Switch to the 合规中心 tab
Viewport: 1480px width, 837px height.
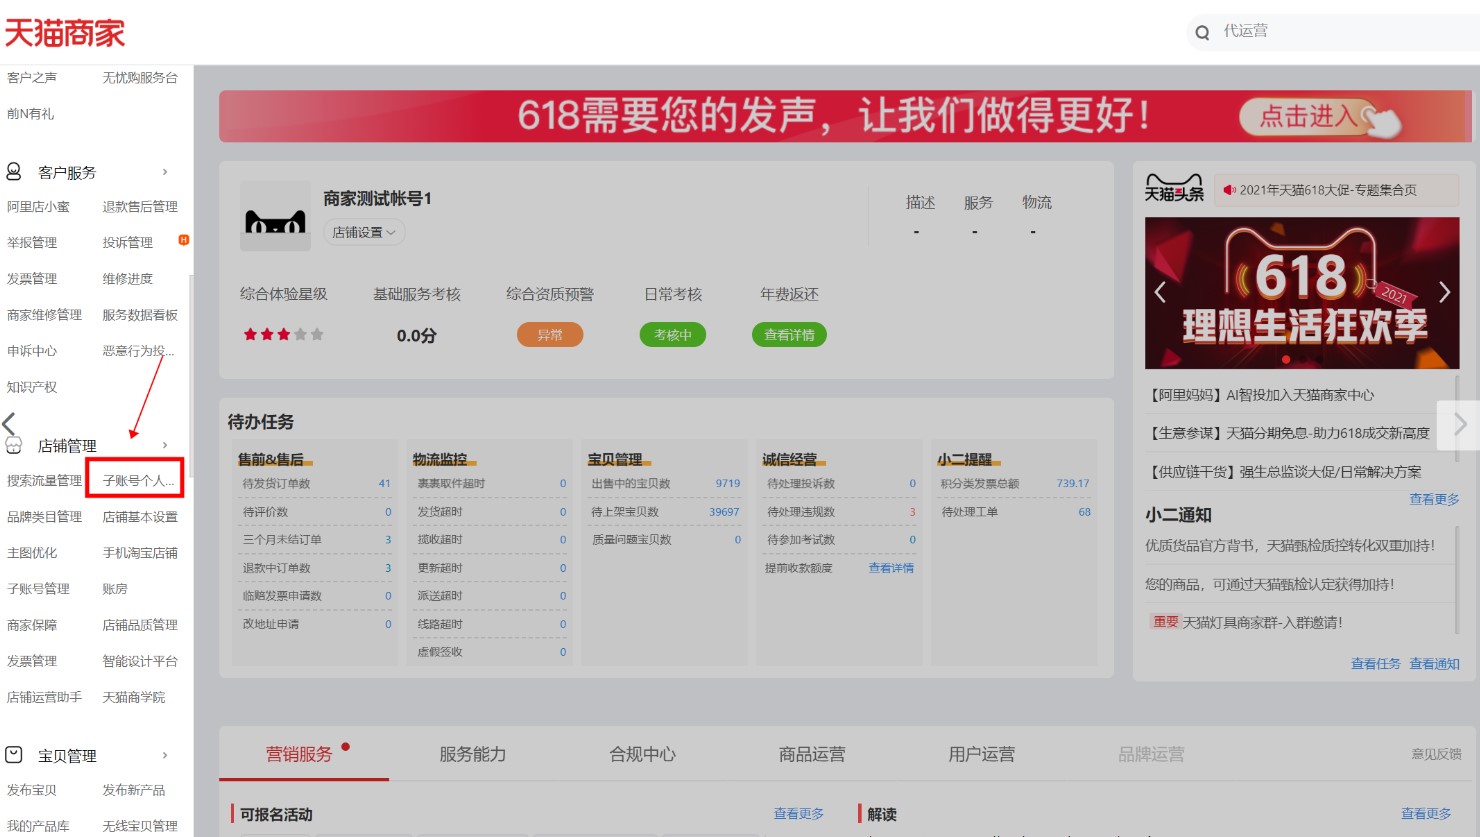[x=643, y=754]
